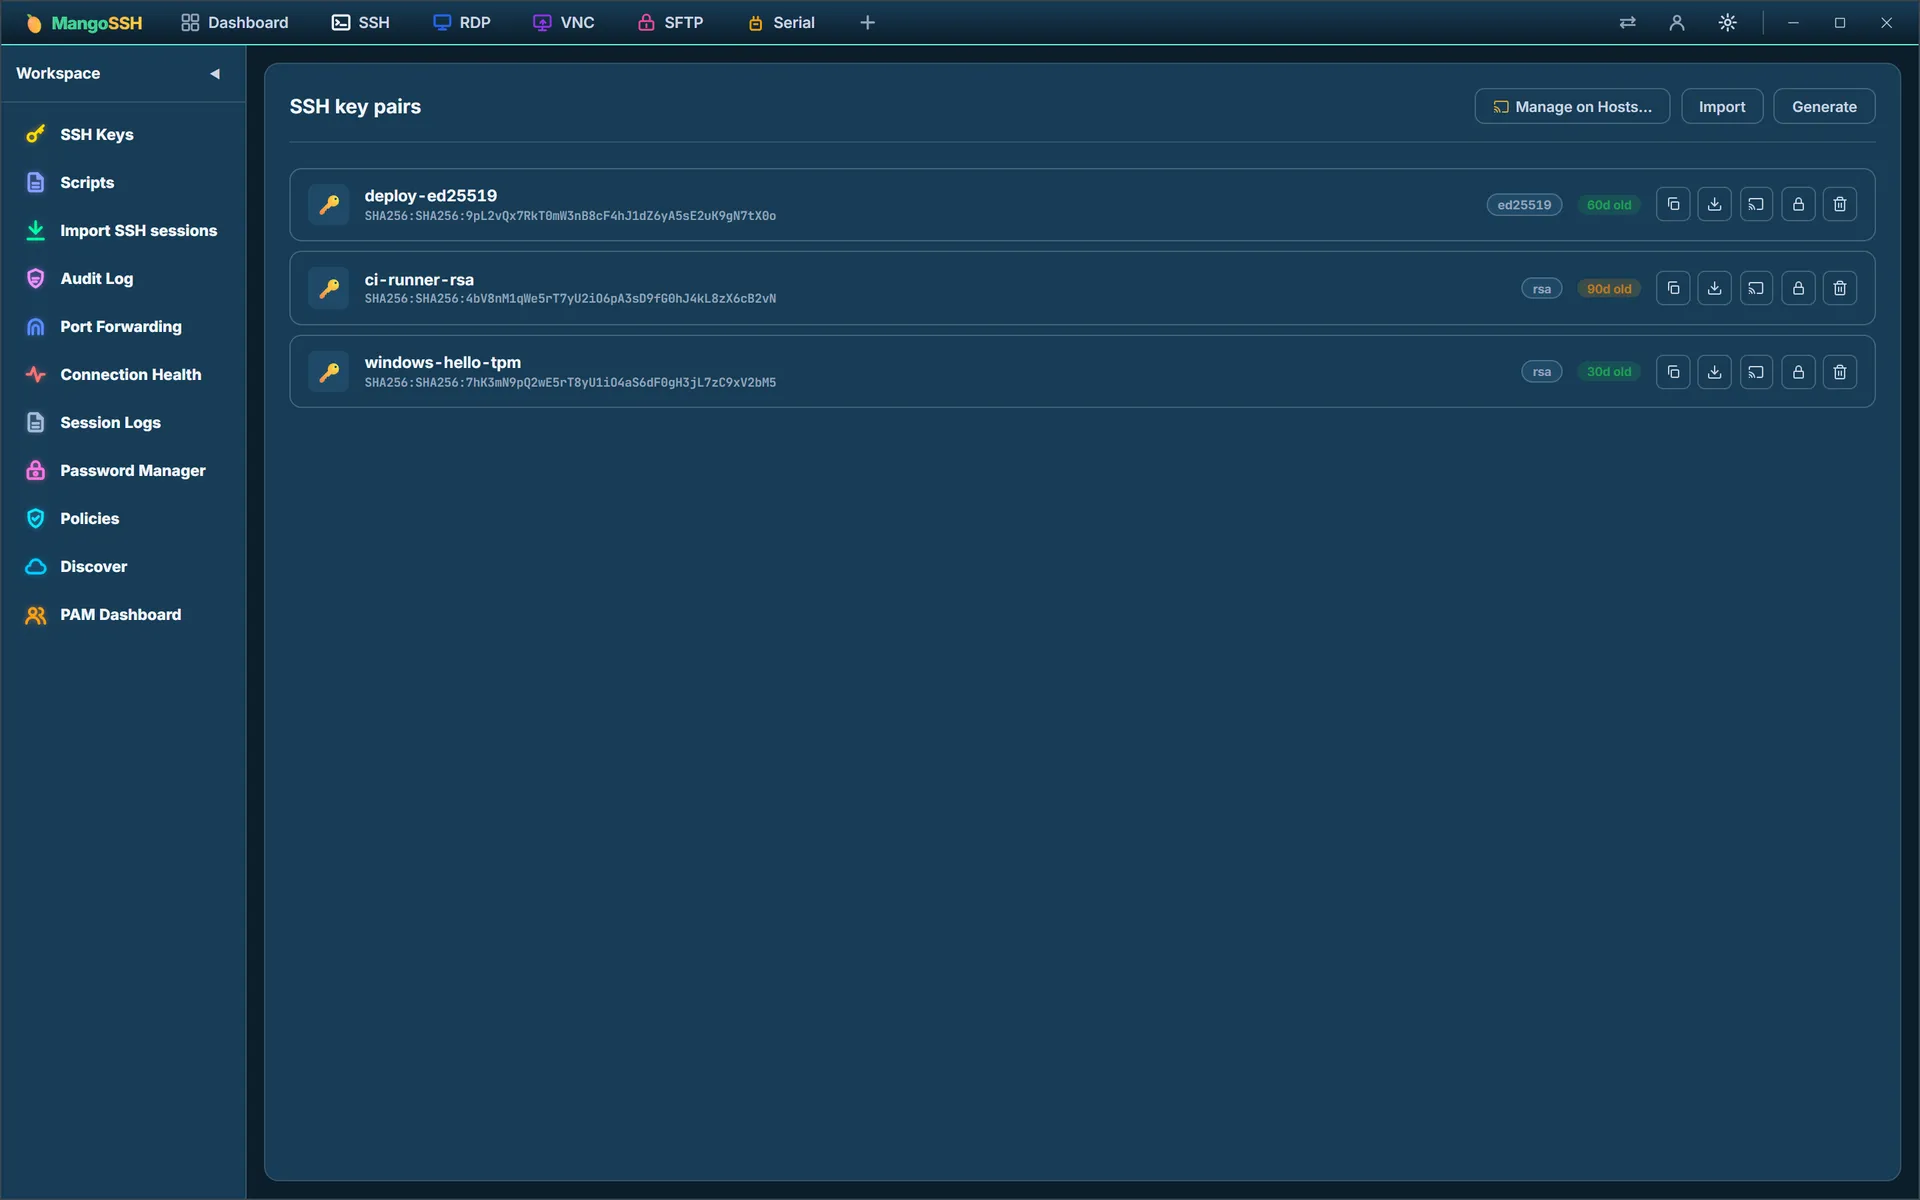Select the deploy-ed25519 key name
This screenshot has width=1920, height=1200.
pyautogui.click(x=431, y=196)
